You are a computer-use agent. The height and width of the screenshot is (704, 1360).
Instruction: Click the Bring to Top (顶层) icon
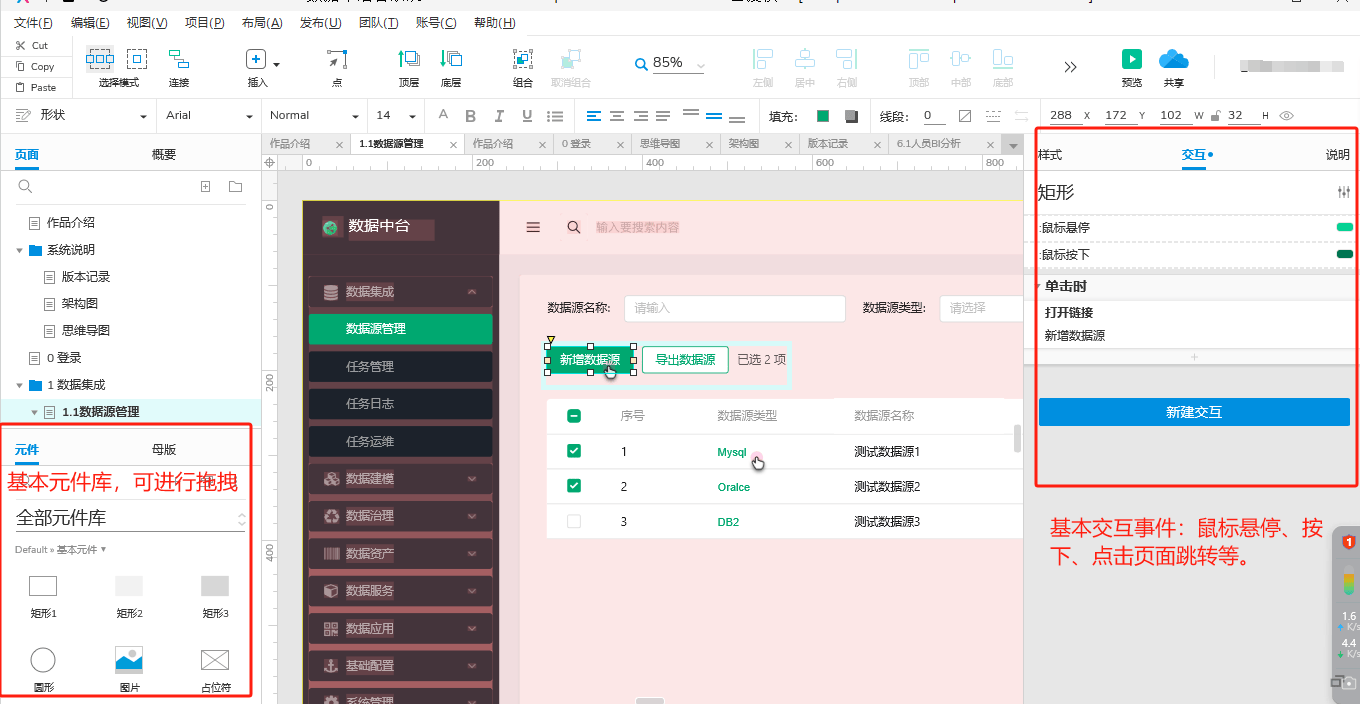point(409,60)
